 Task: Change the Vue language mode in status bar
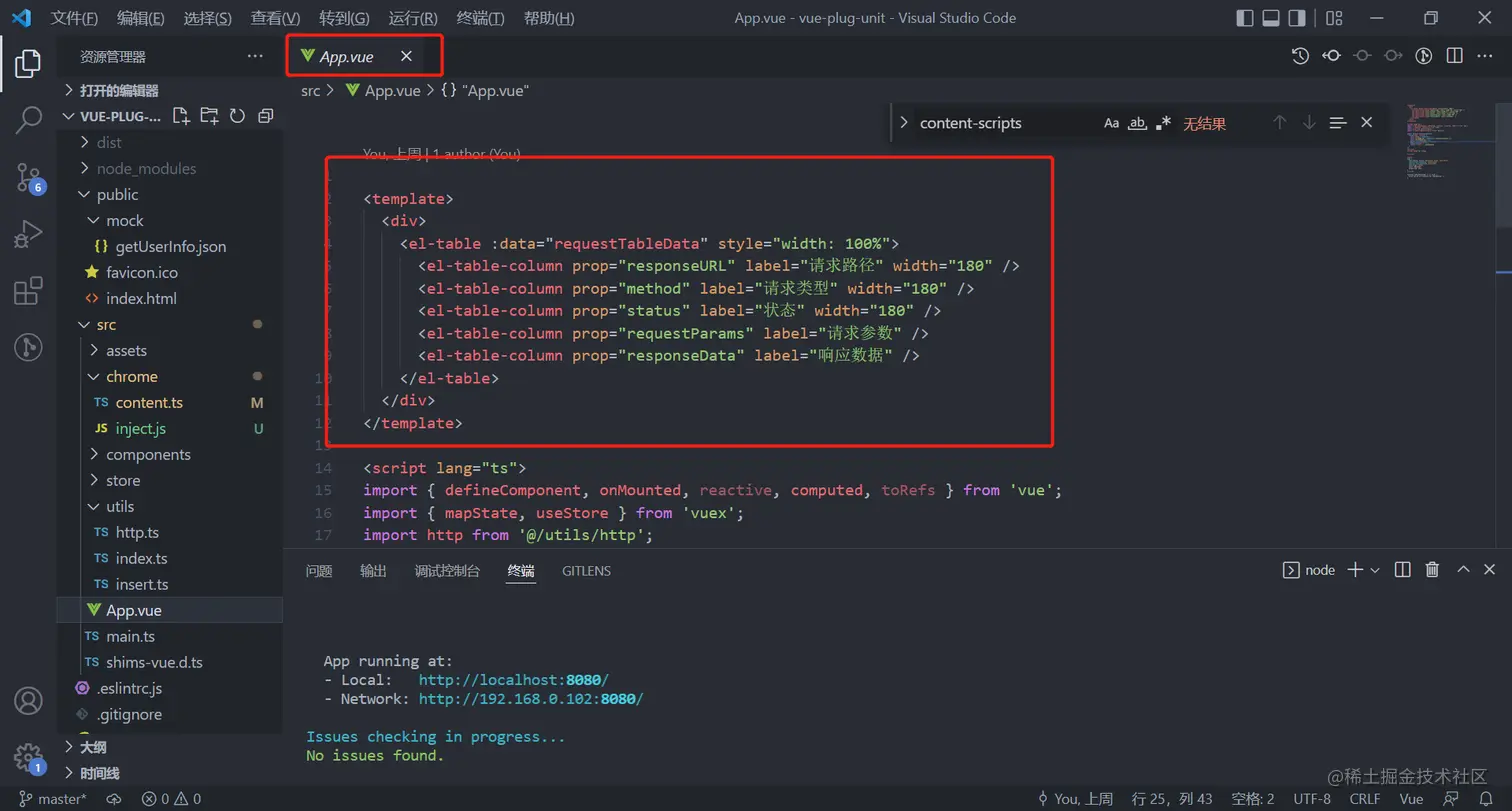[1411, 799]
